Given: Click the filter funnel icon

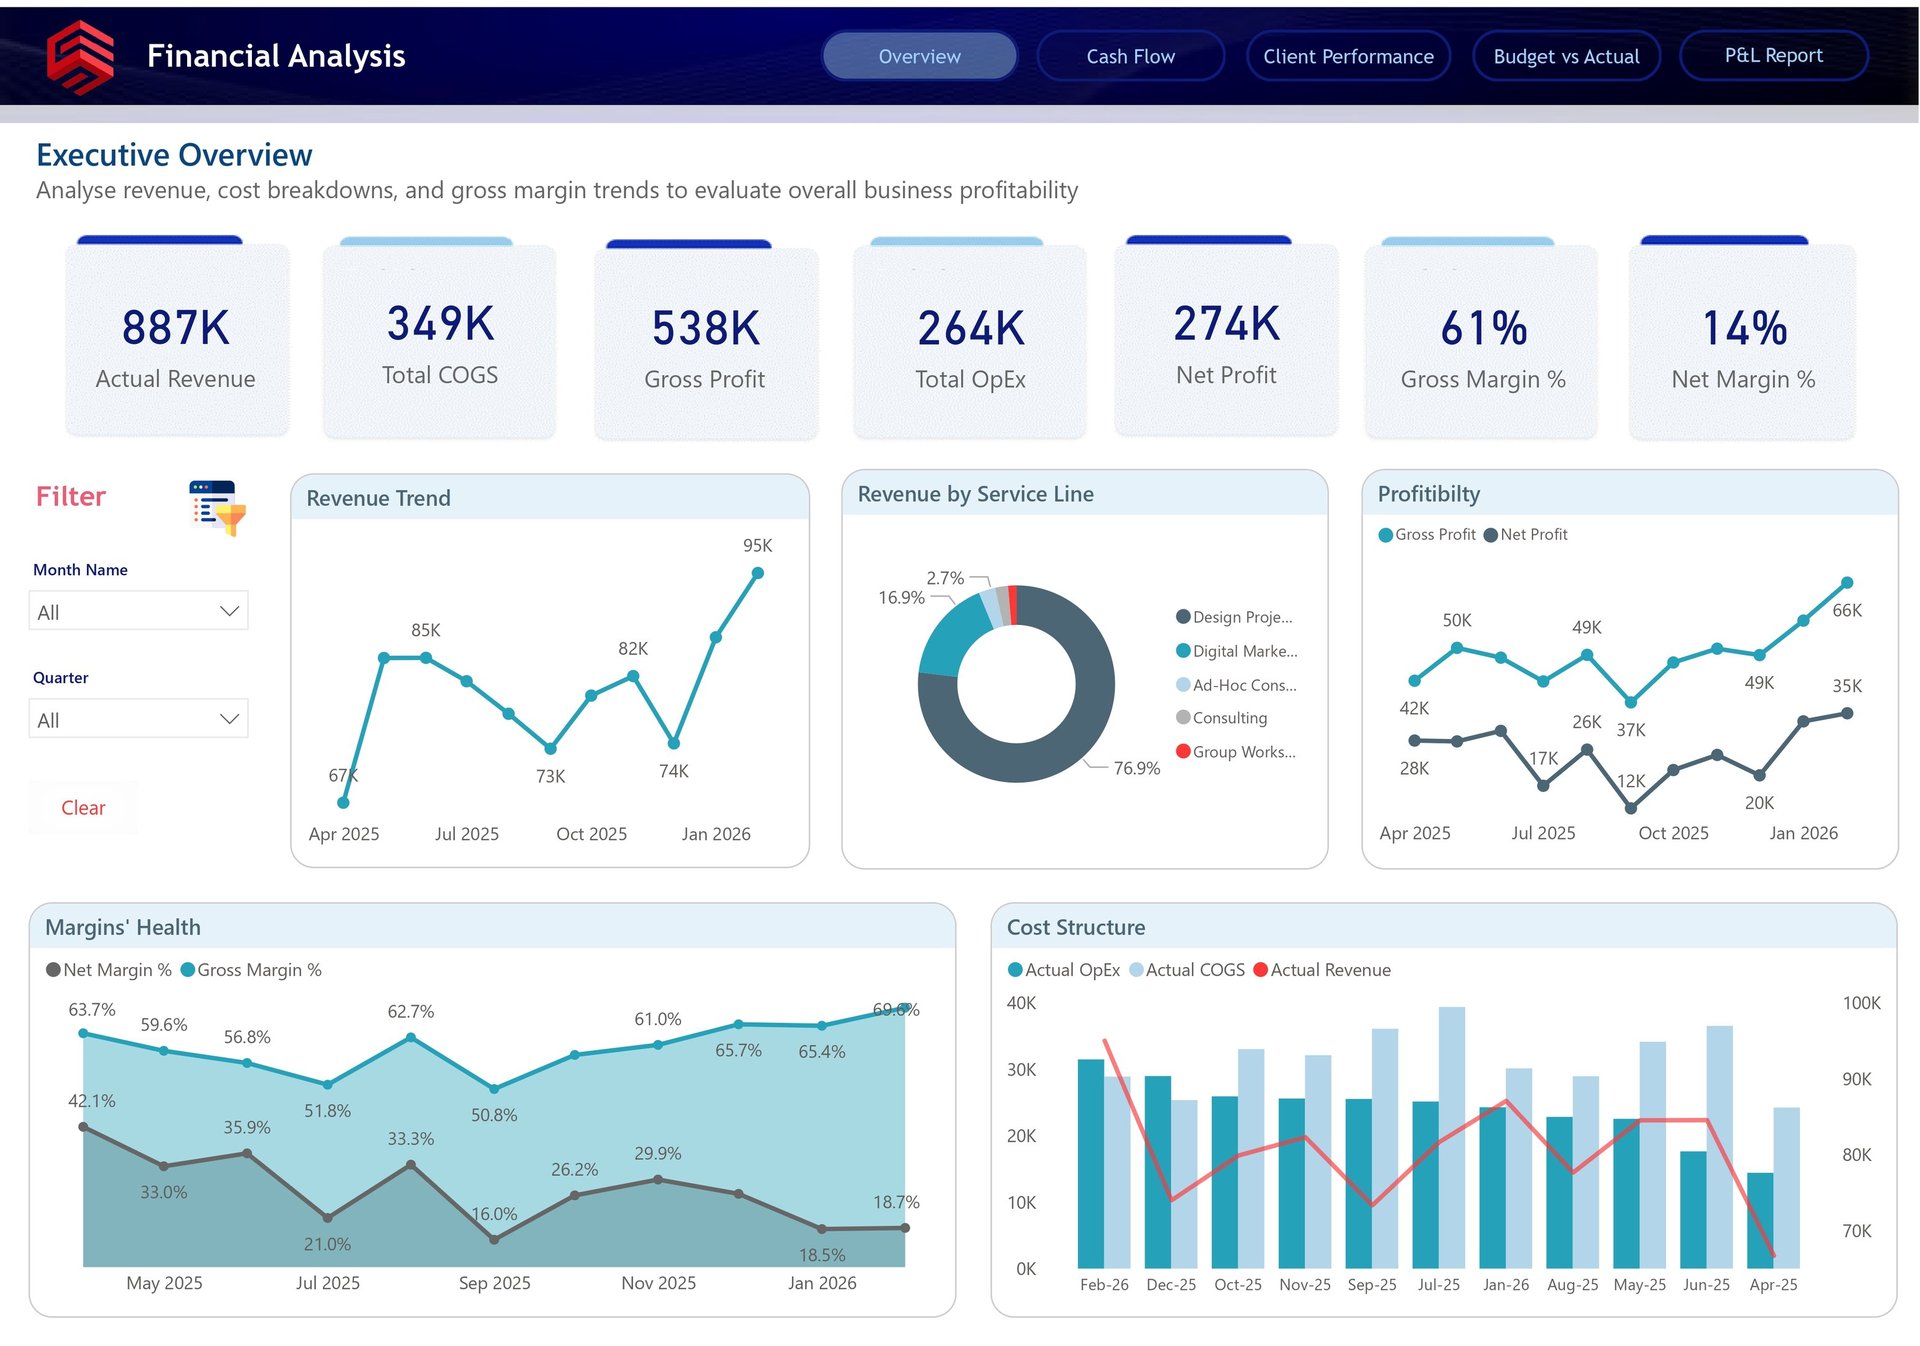Looking at the screenshot, I should pyautogui.click(x=218, y=508).
